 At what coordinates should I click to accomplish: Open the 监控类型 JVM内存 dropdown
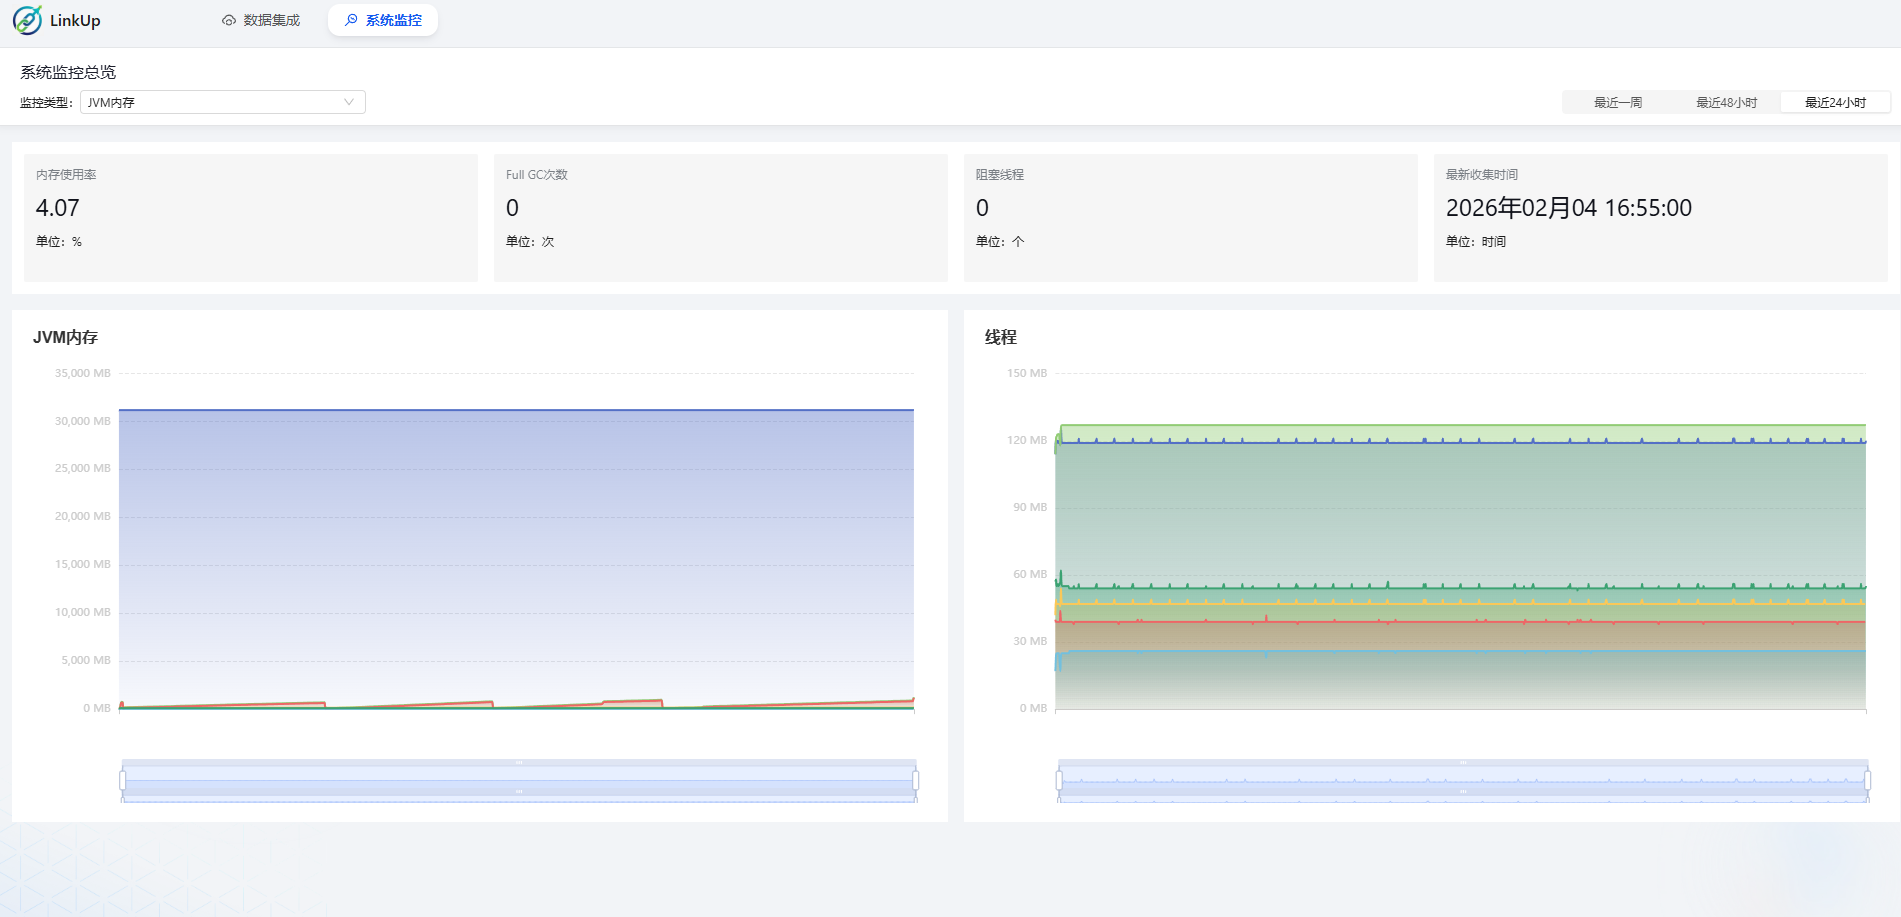pos(222,102)
